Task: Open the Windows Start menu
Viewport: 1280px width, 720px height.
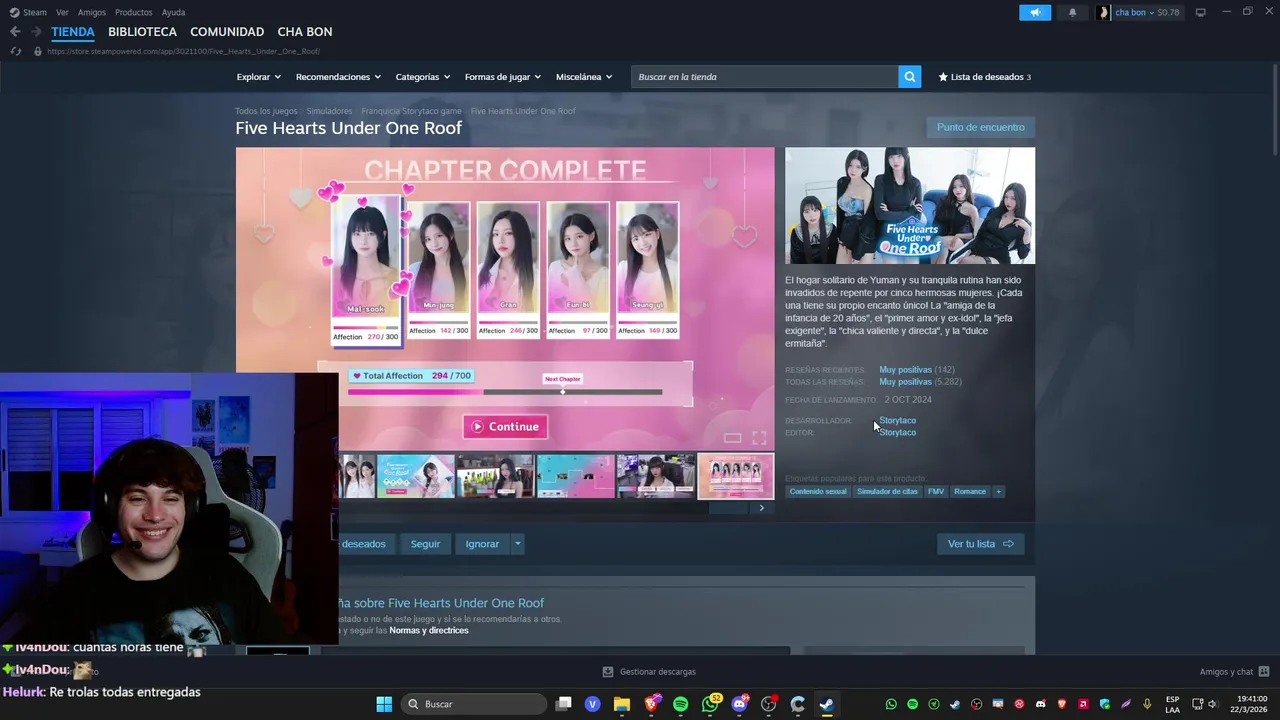Action: (x=384, y=704)
